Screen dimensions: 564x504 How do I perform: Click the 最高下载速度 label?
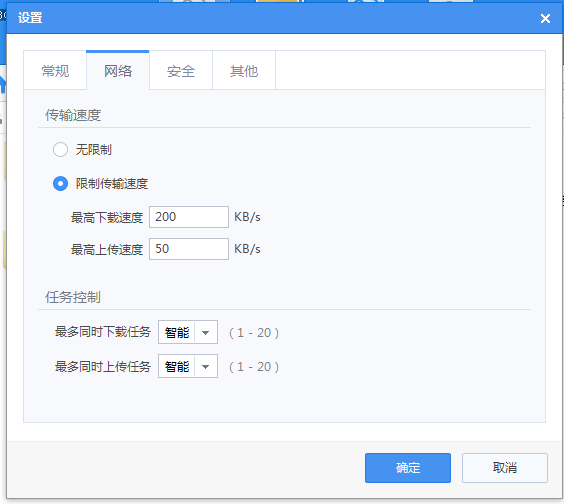coord(107,218)
